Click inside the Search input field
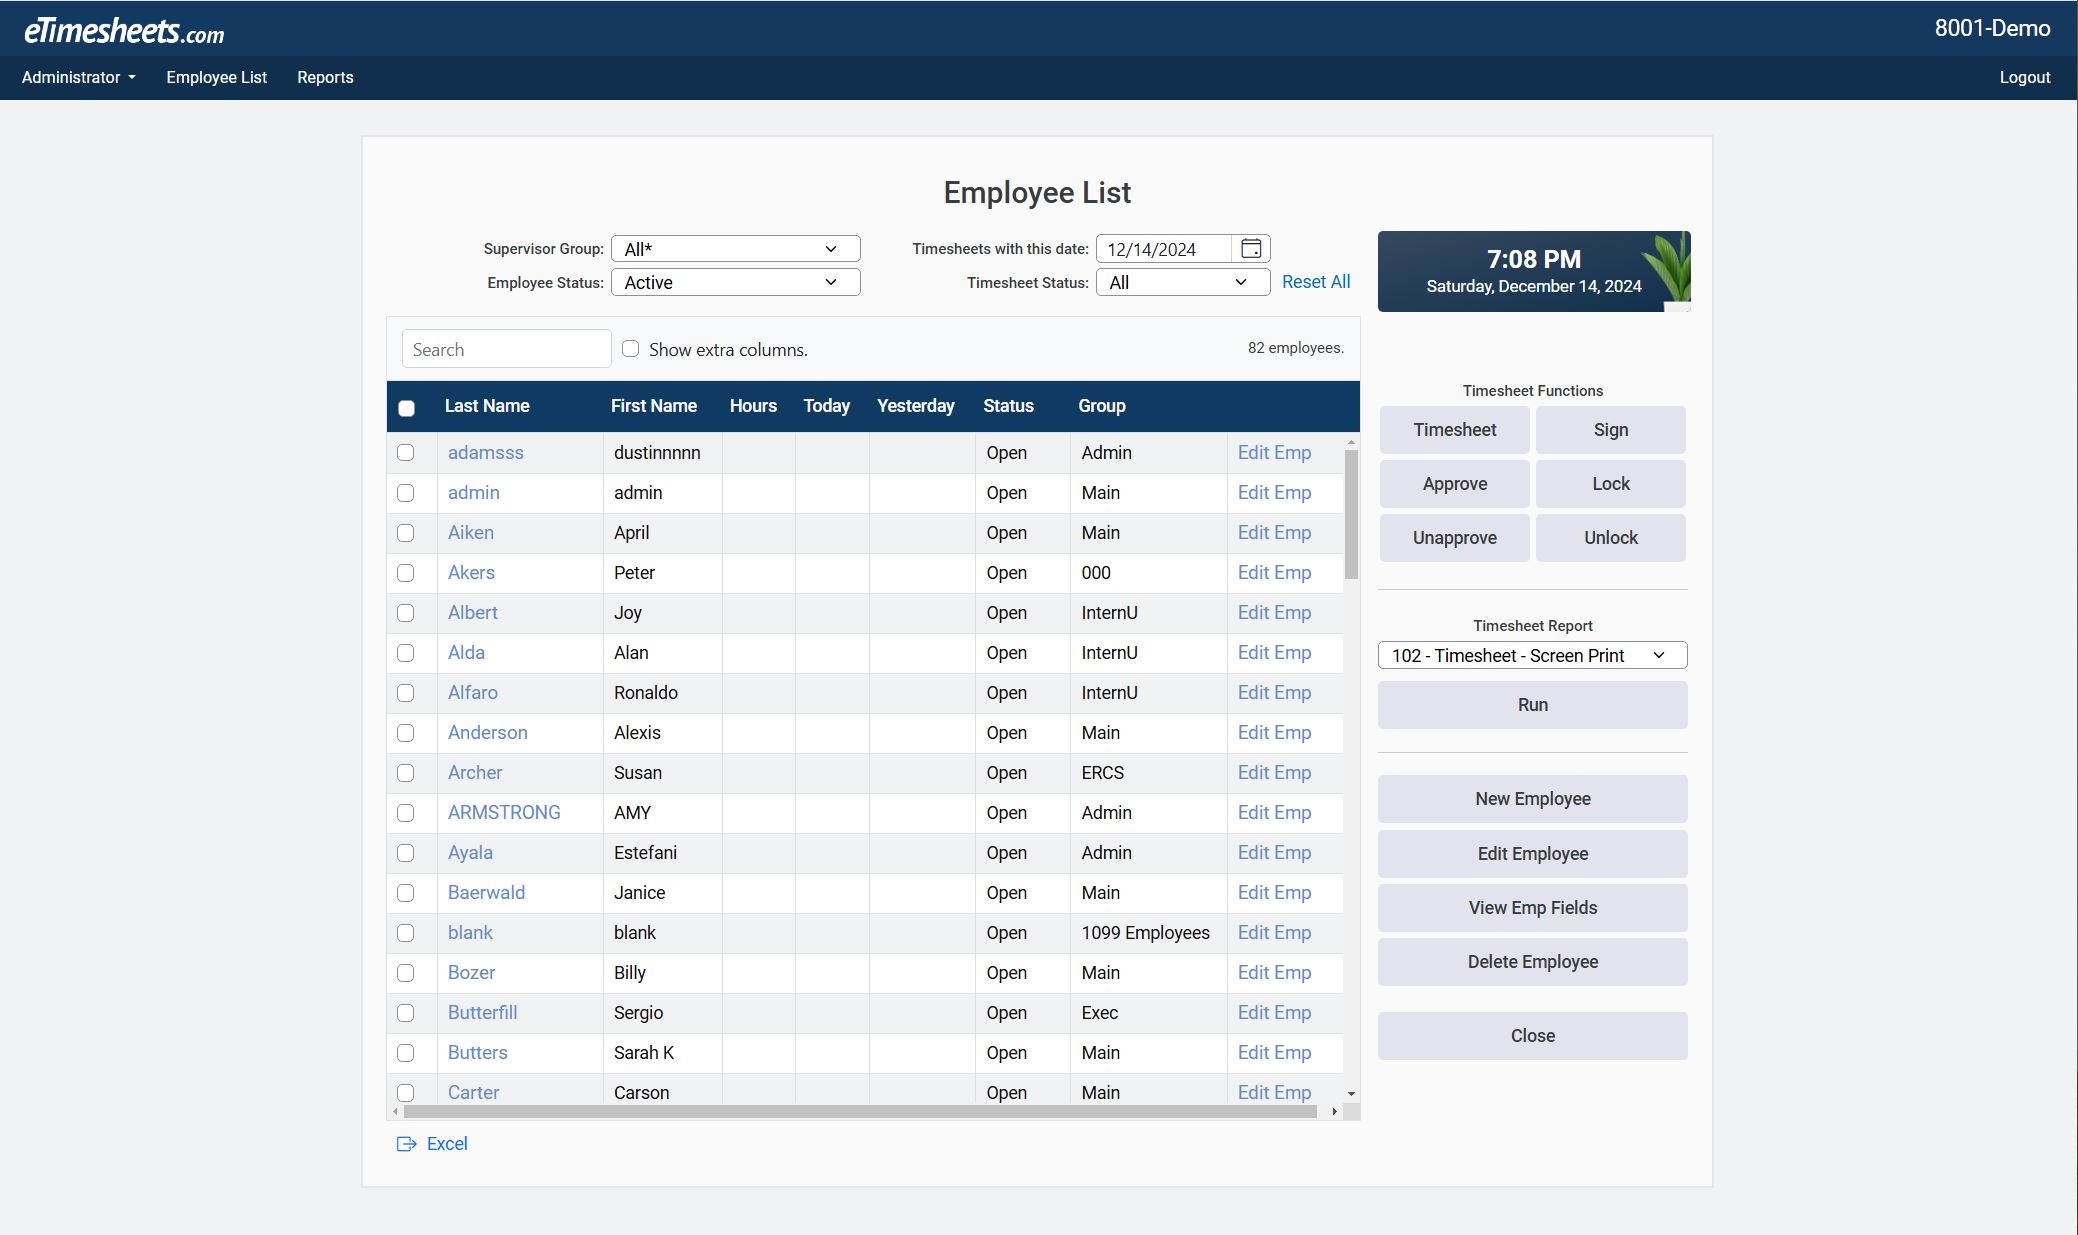 point(506,348)
